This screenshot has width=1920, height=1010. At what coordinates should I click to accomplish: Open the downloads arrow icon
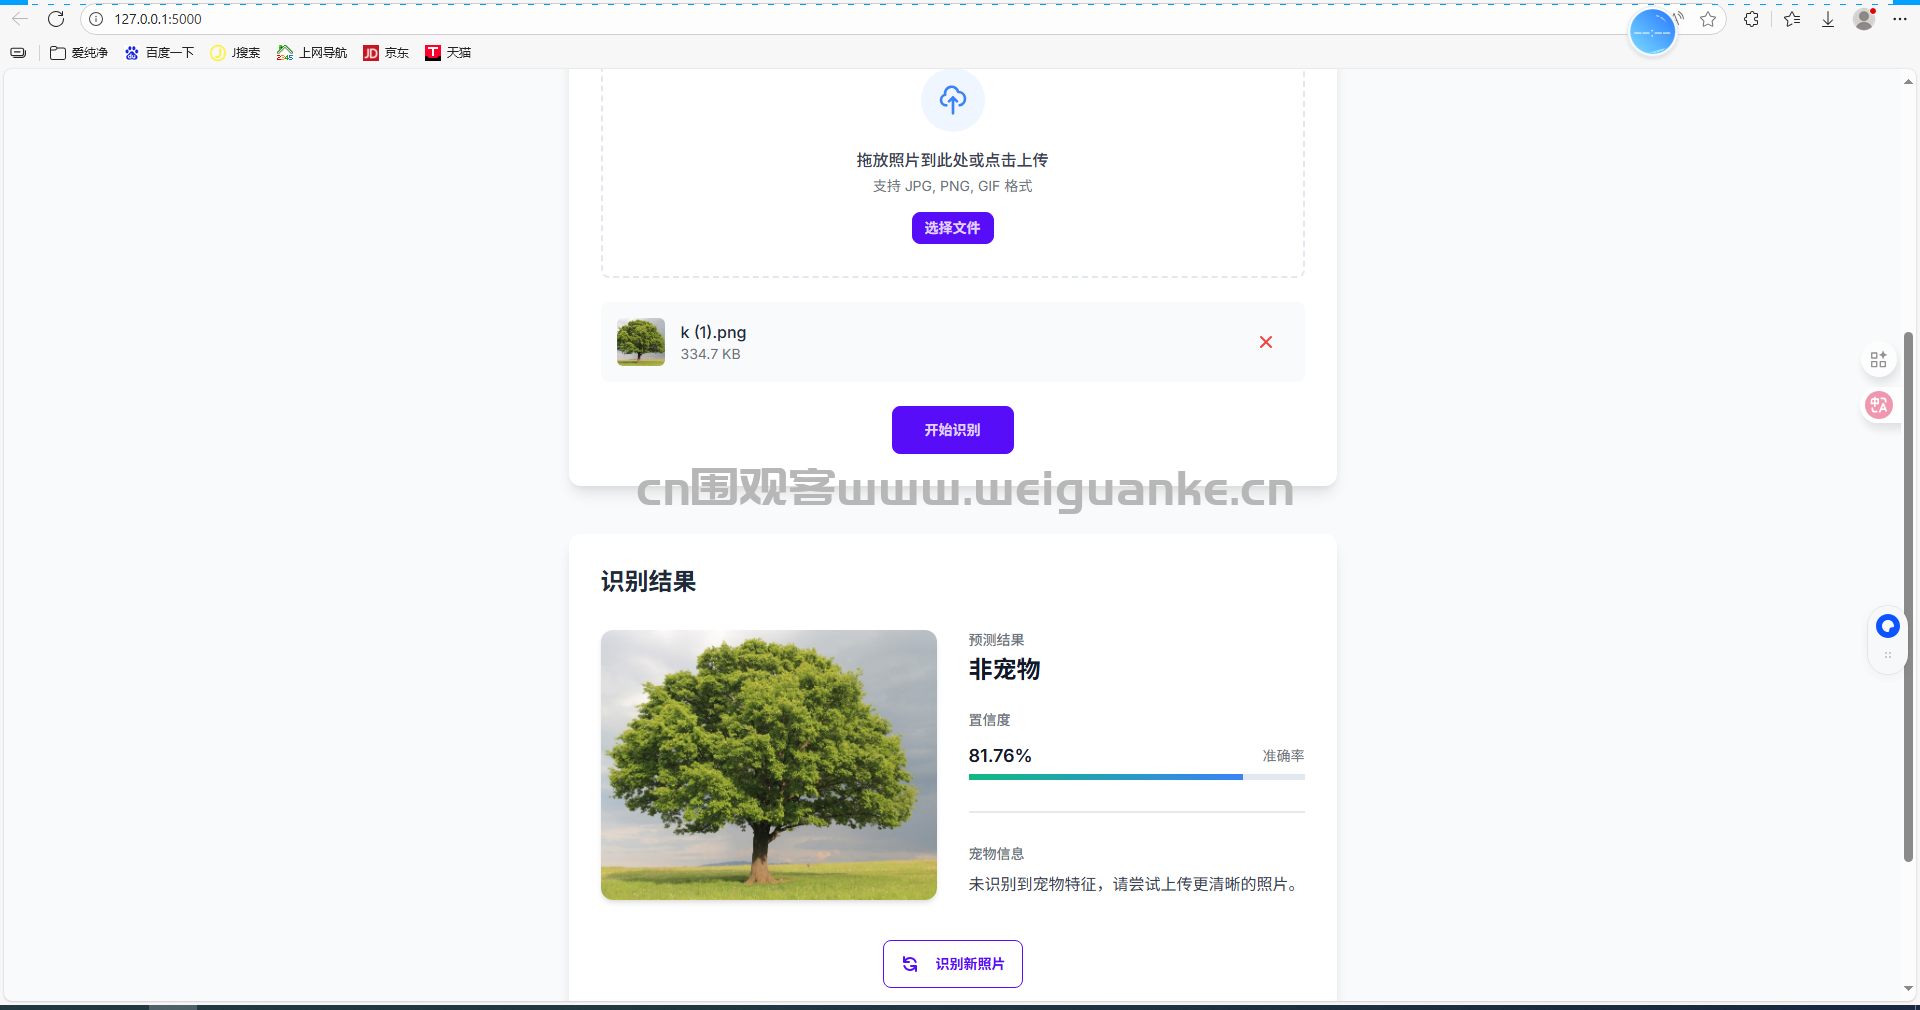click(x=1828, y=19)
